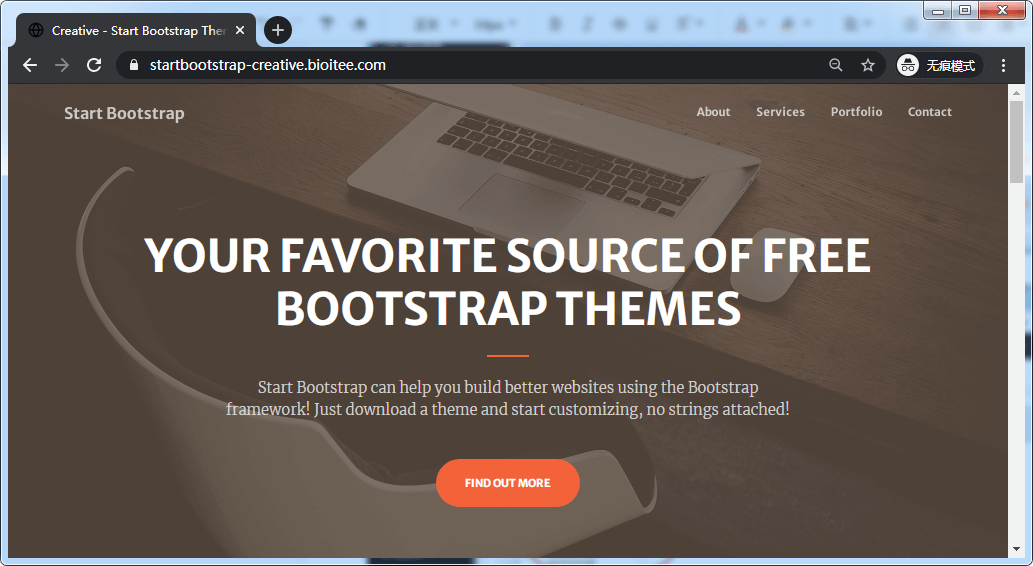Minimize the browser window
This screenshot has width=1033, height=566.
(x=938, y=10)
